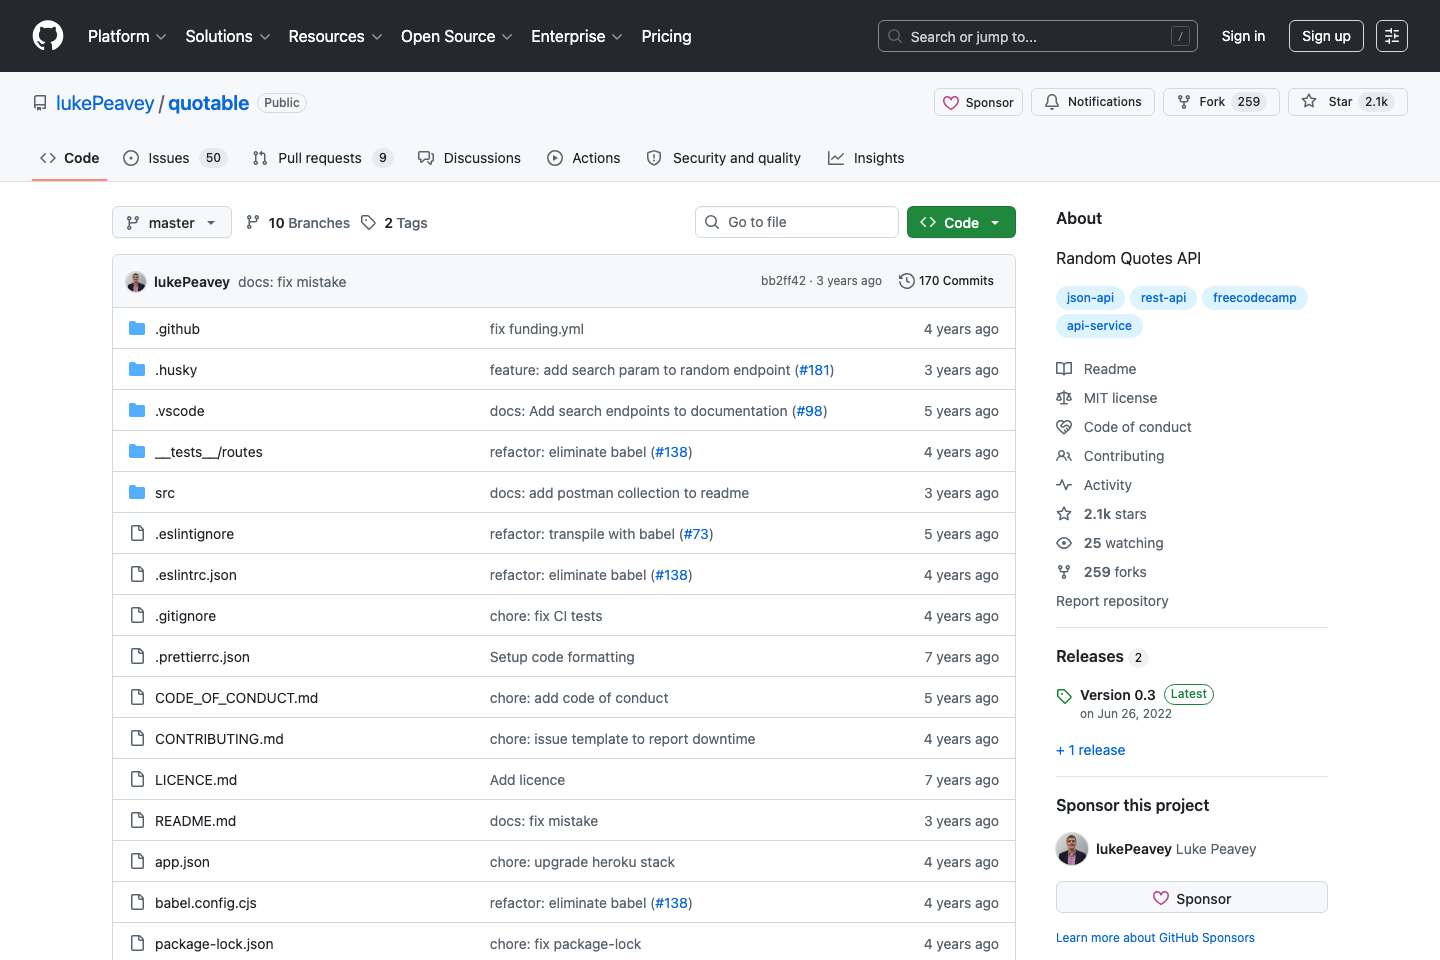Open the src folder icon
This screenshot has height=960, width=1440.
(136, 492)
